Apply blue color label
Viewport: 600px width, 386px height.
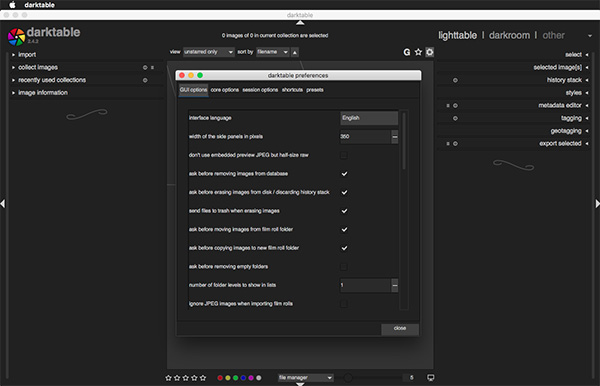click(x=243, y=378)
